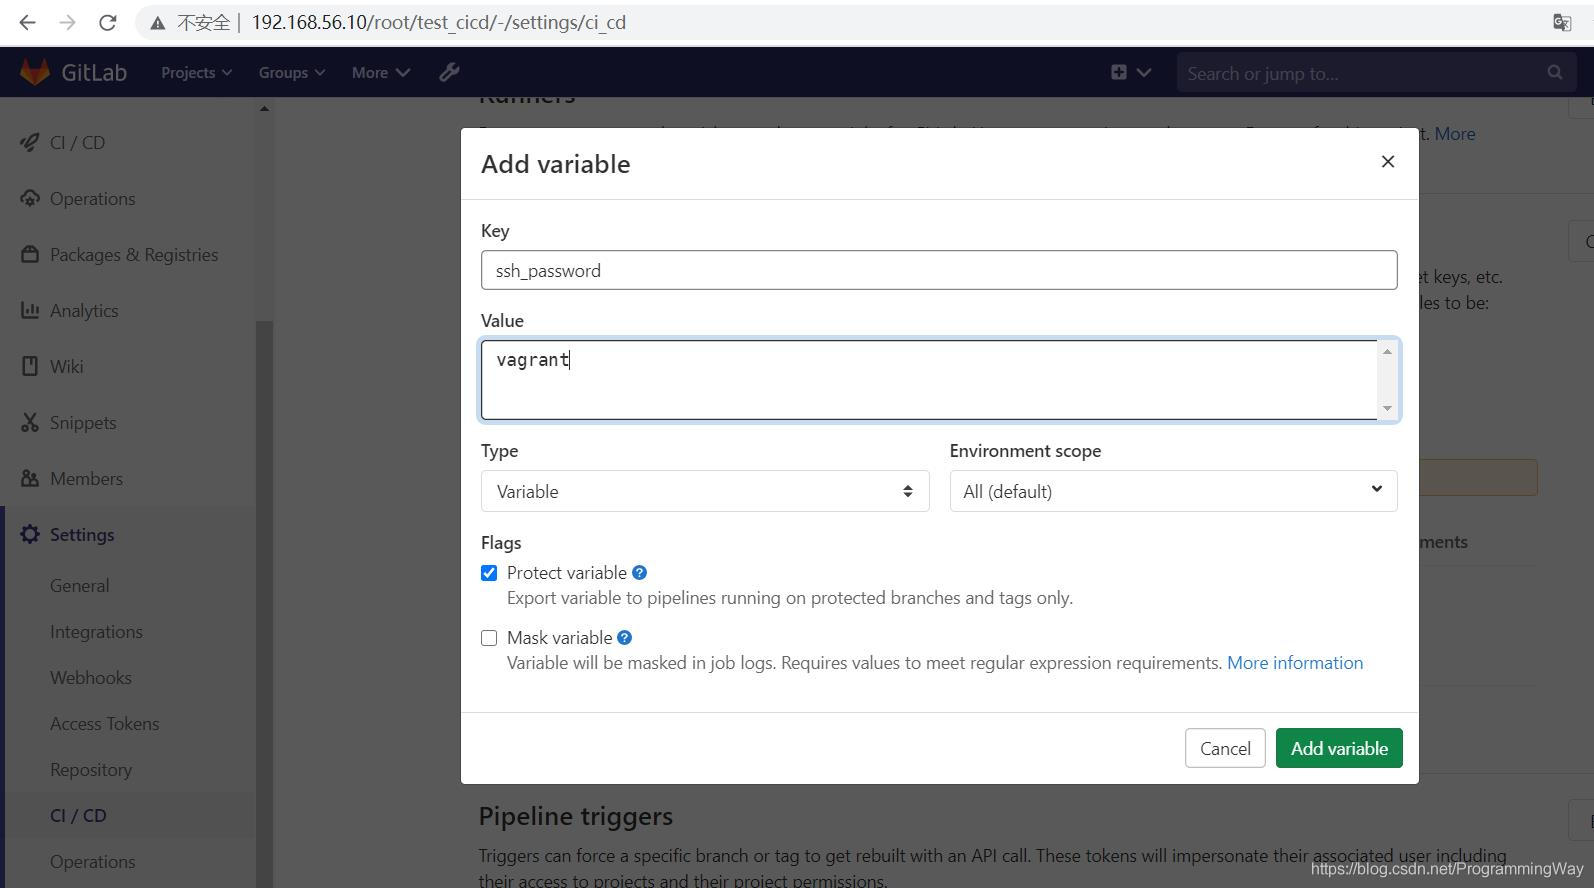Expand the Groups menu
This screenshot has height=888, width=1594.
[x=291, y=72]
